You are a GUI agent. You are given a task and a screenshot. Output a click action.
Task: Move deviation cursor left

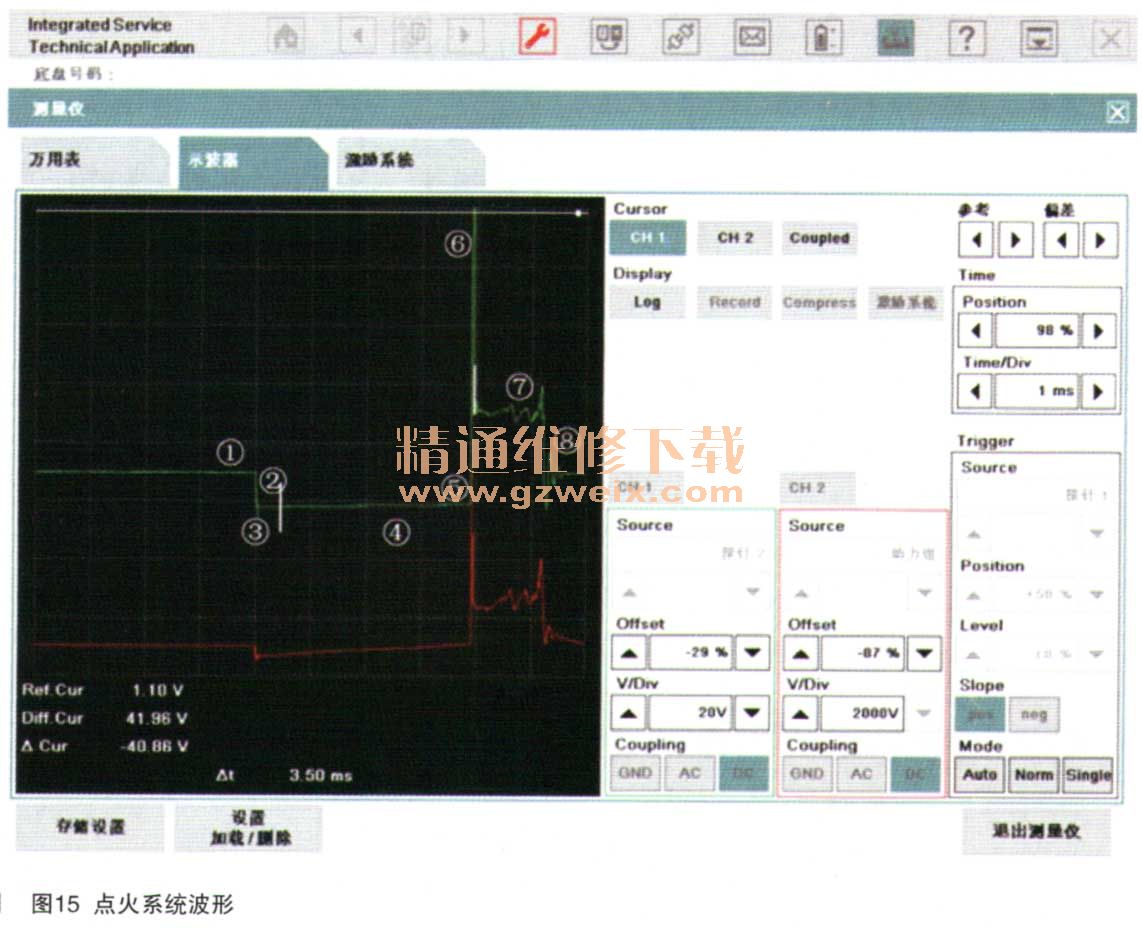pos(1061,240)
